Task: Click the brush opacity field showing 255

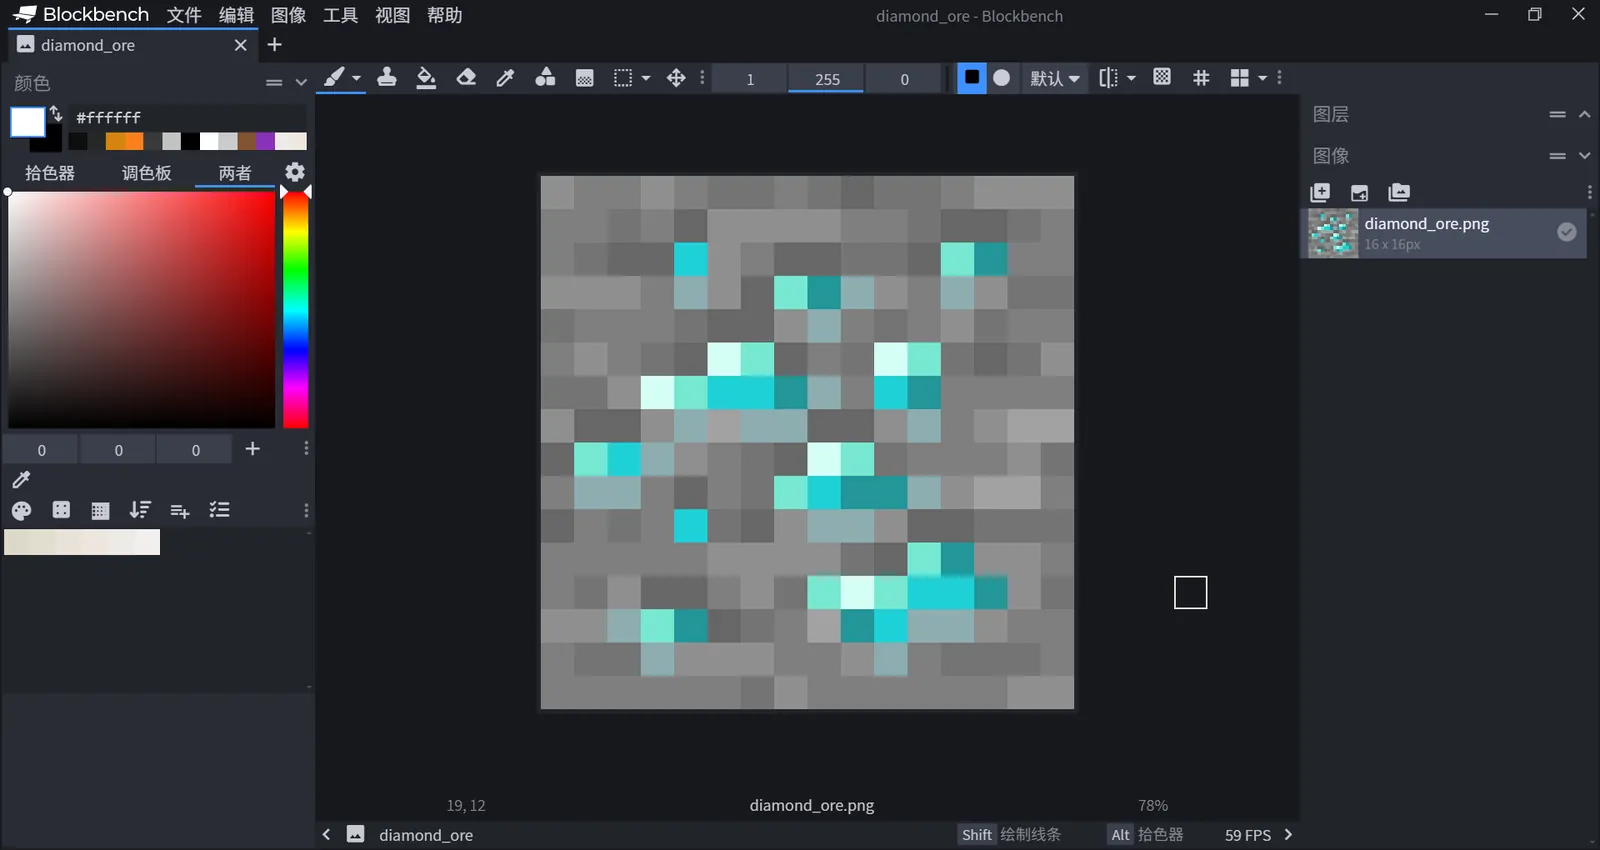Action: pos(826,79)
